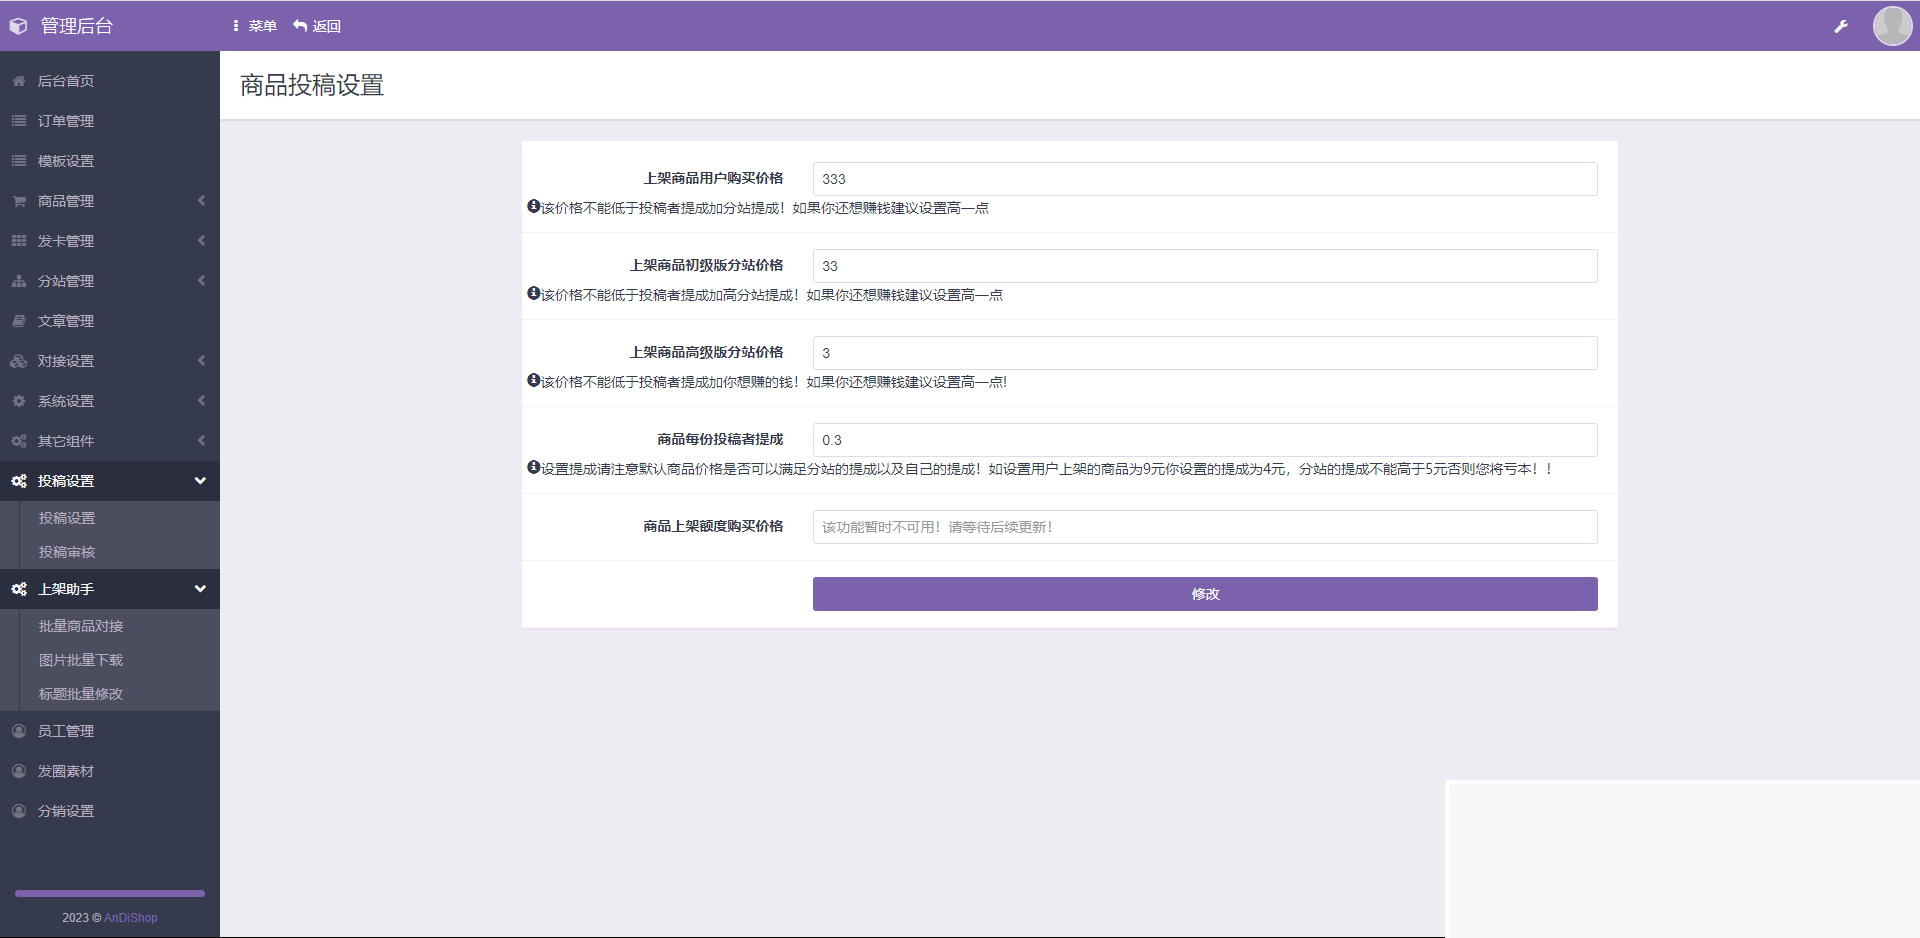Click the 模板设置 sidebar icon

click(18, 160)
